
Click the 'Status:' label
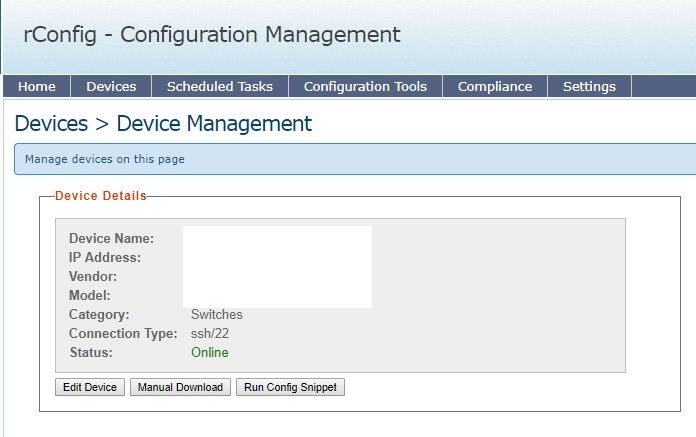[91, 352]
